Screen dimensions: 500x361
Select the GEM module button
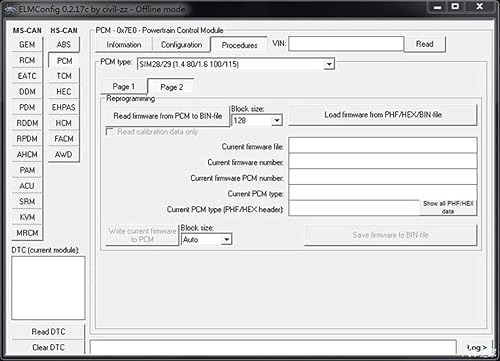27,45
